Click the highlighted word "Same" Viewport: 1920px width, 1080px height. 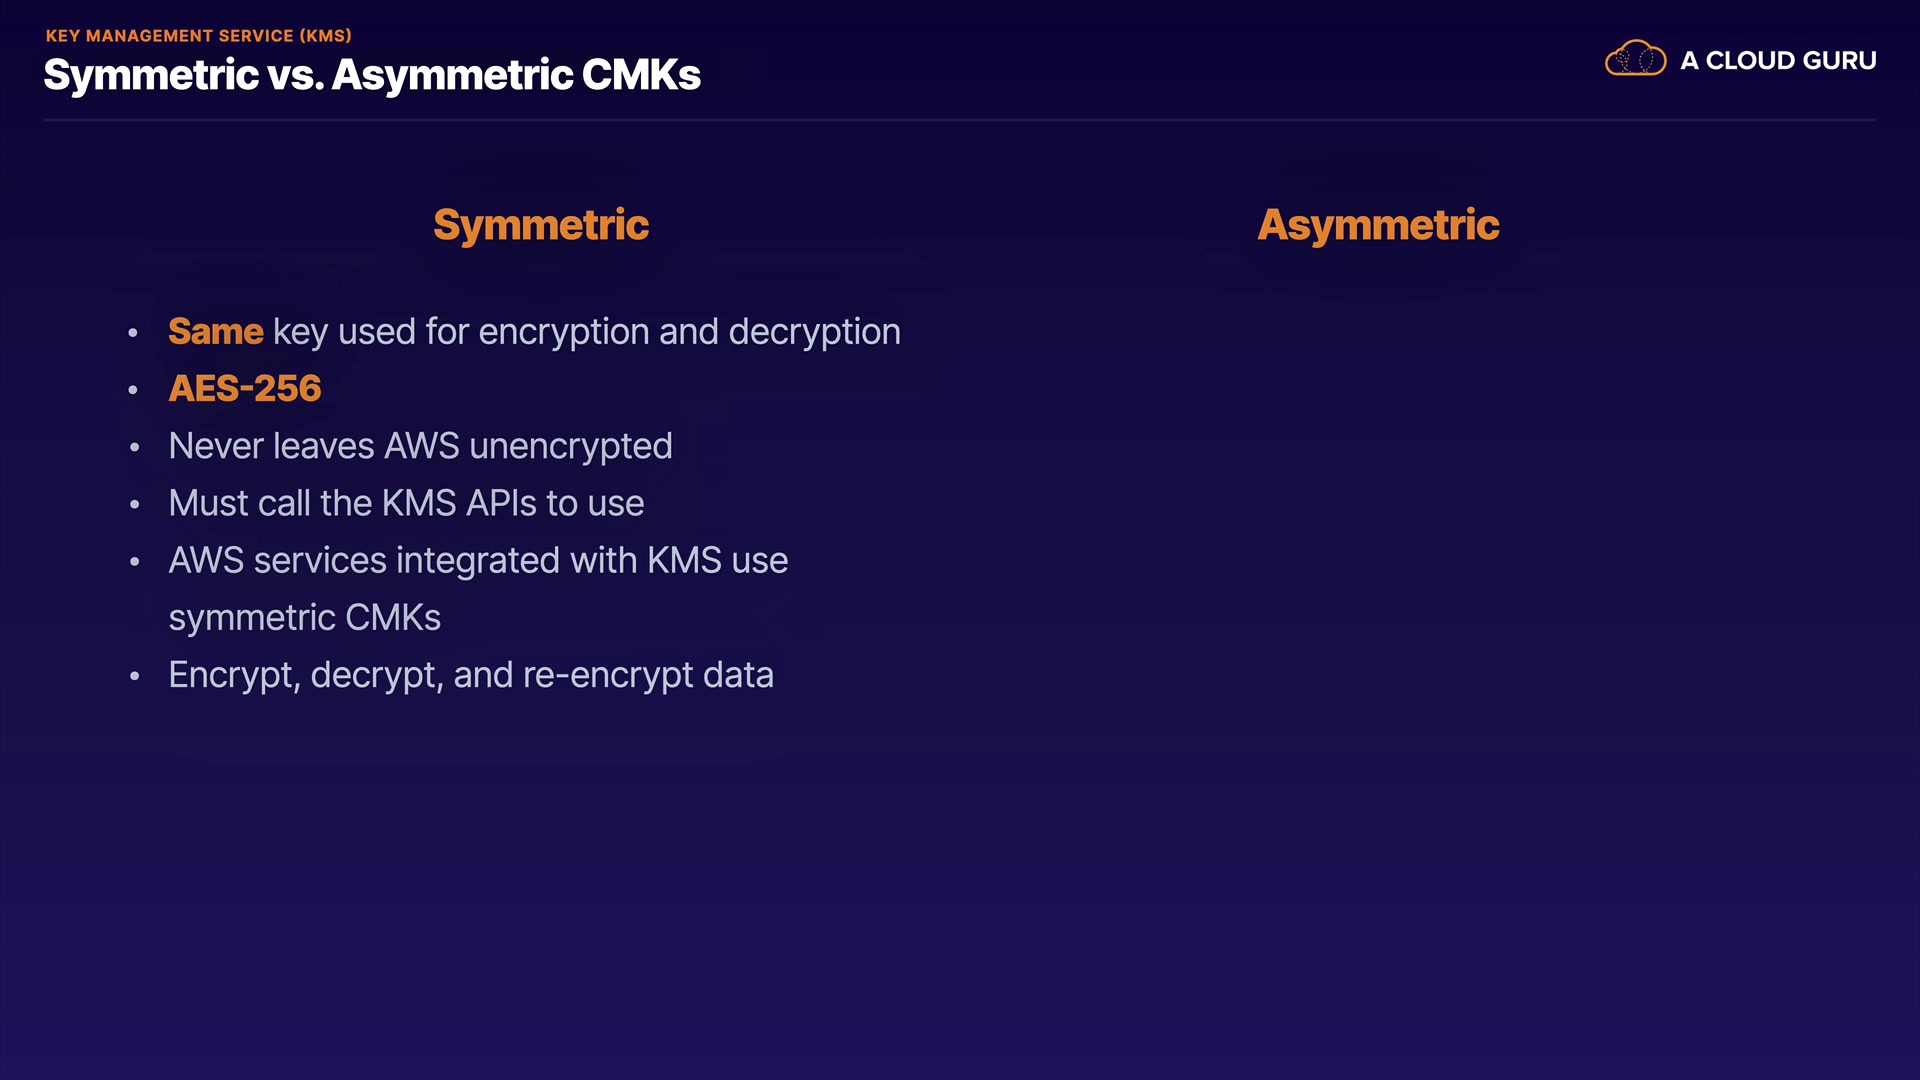pyautogui.click(x=215, y=332)
